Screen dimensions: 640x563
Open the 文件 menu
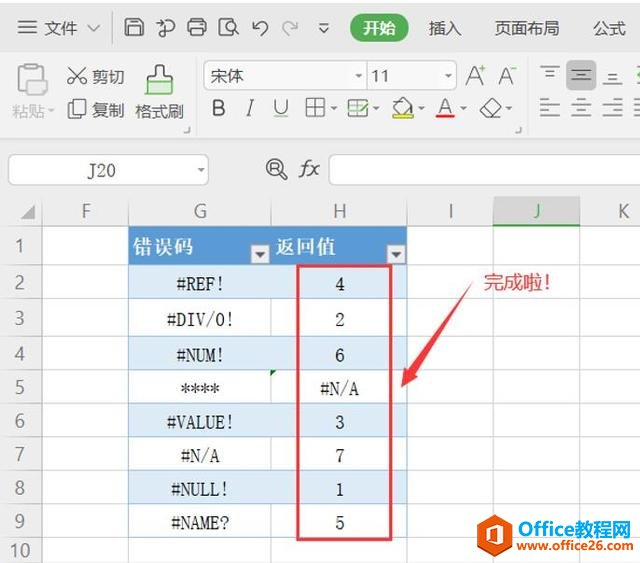pos(60,28)
